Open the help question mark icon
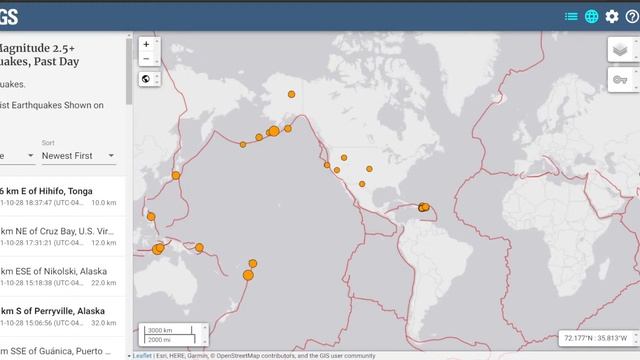640x360 pixels. click(x=632, y=16)
